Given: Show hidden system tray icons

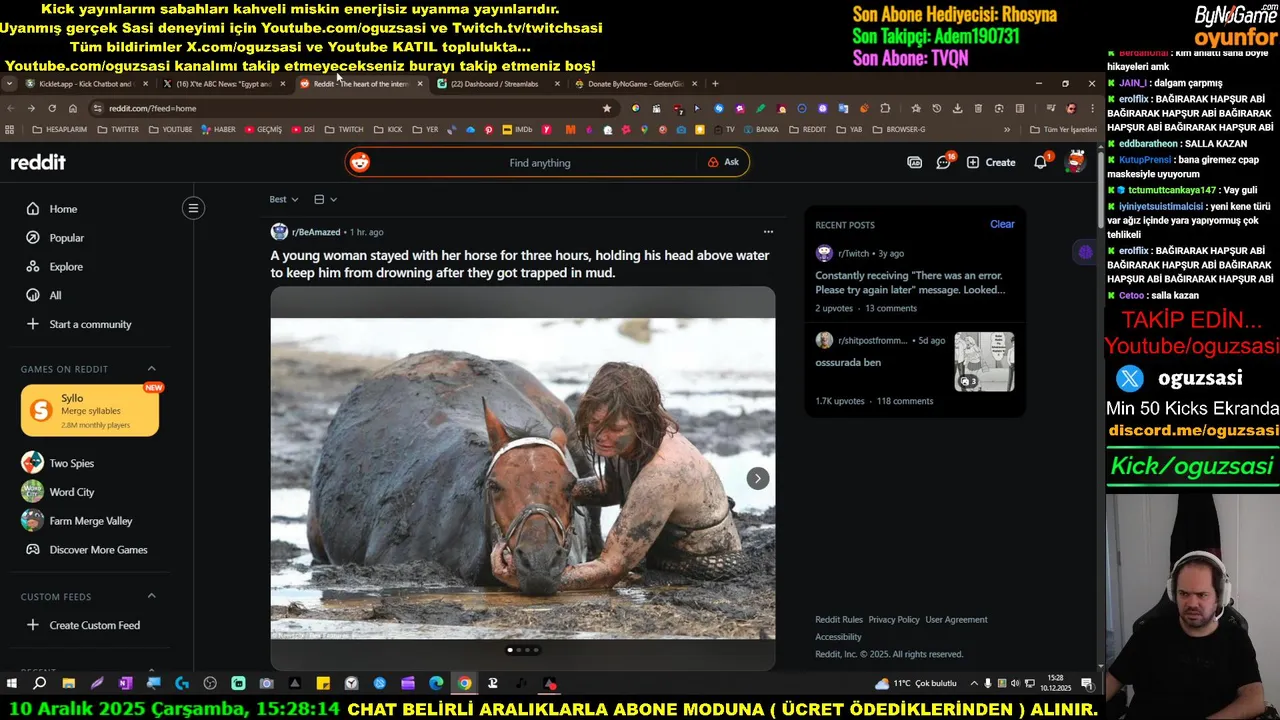Looking at the screenshot, I should click(x=973, y=684).
